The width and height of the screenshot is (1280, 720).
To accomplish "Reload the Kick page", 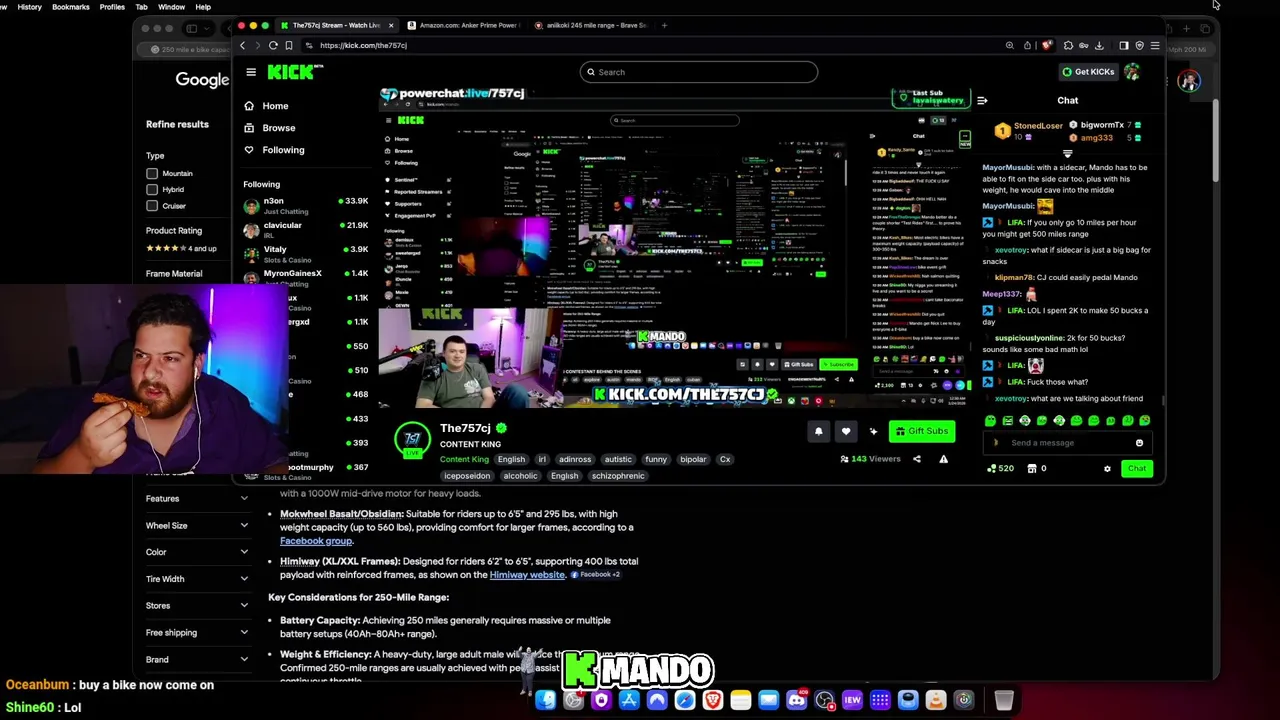I will (273, 45).
